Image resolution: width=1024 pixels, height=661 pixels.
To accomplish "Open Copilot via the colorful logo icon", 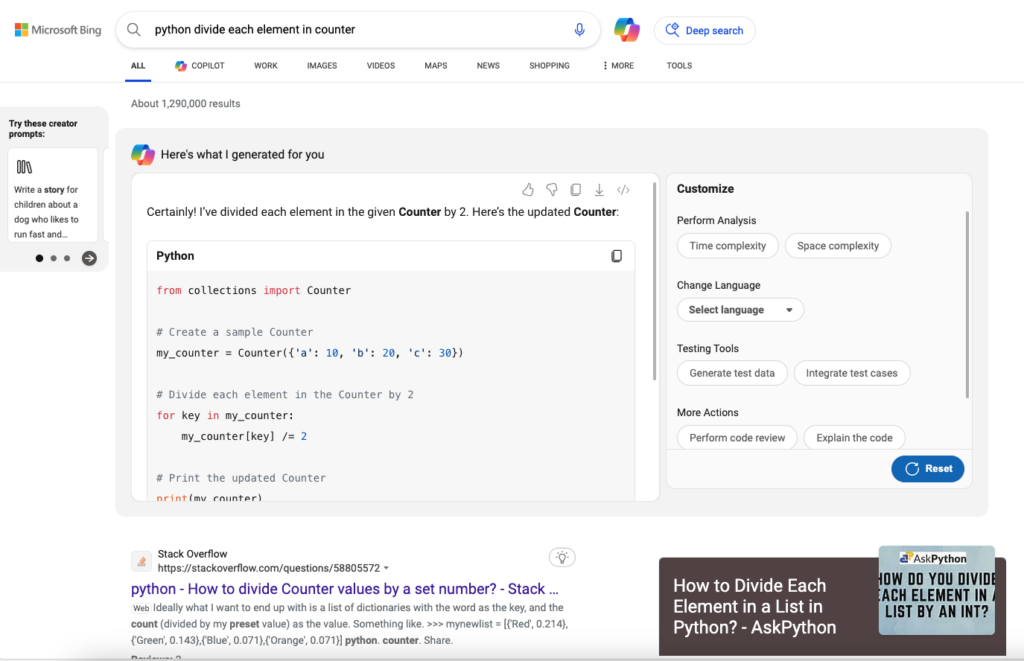I will click(627, 30).
